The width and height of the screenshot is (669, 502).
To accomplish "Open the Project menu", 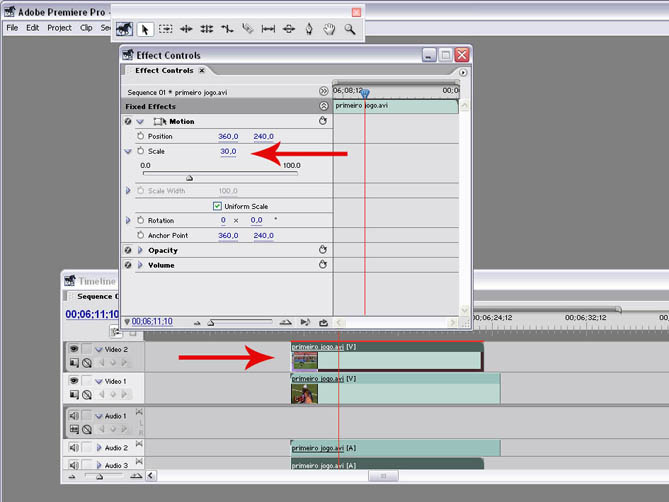I will tap(59, 28).
